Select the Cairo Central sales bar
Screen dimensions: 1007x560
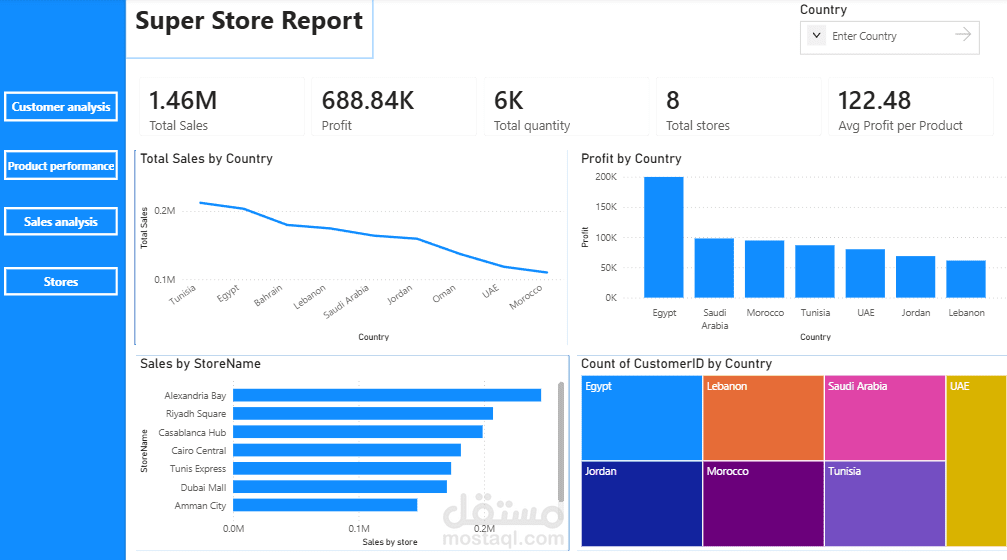click(347, 450)
